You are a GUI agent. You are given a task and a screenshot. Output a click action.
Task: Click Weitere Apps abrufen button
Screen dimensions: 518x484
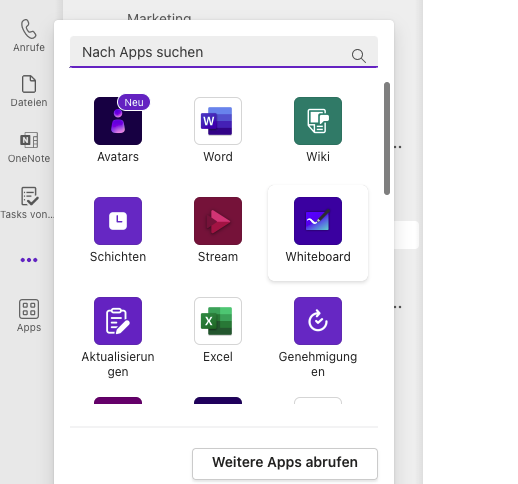click(285, 464)
